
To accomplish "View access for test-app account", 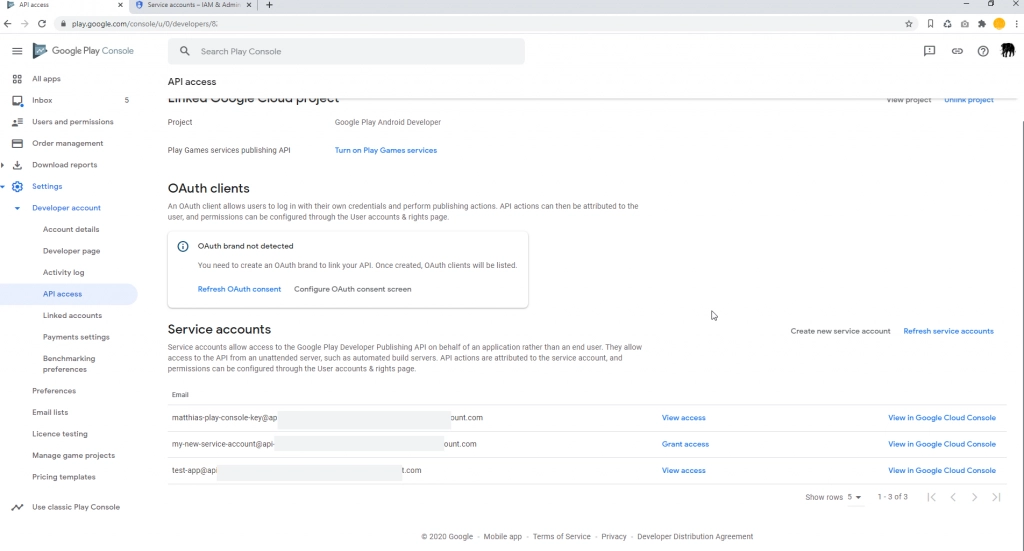I will pyautogui.click(x=684, y=471).
